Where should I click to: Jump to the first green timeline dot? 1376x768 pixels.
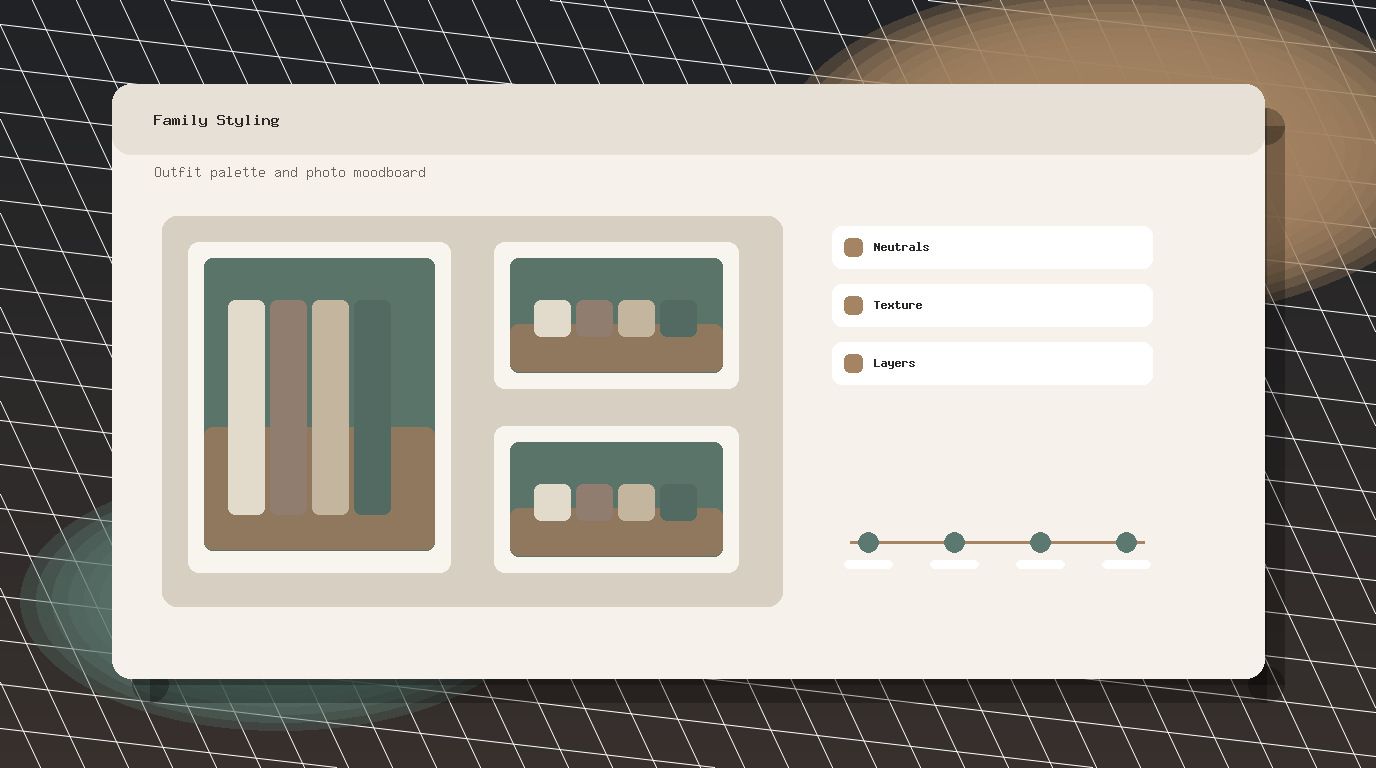tap(868, 542)
